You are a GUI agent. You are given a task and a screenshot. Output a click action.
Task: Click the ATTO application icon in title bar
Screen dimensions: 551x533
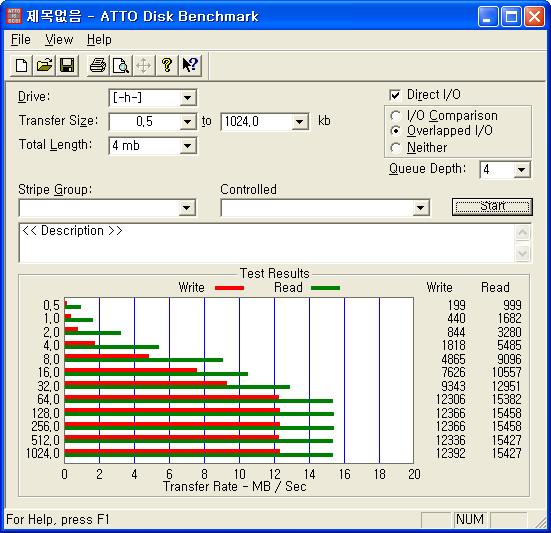(x=14, y=16)
